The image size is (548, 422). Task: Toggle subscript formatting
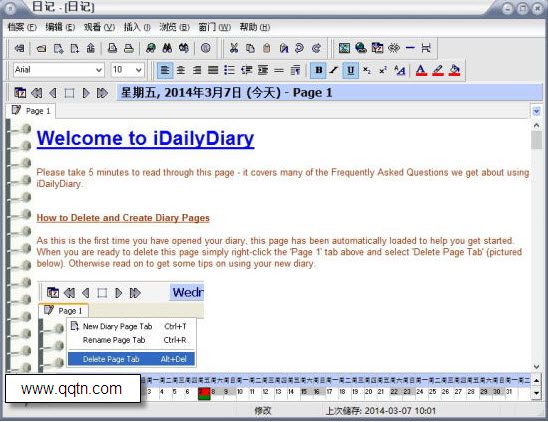(x=366, y=70)
